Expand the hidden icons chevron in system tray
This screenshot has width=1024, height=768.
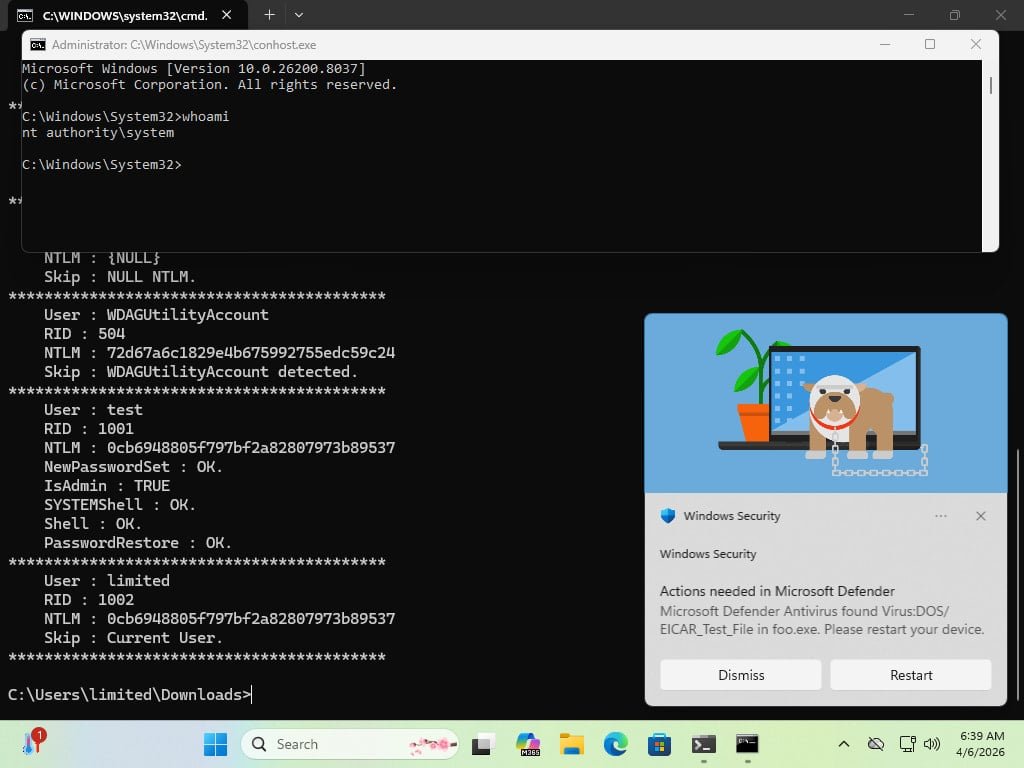click(x=844, y=744)
